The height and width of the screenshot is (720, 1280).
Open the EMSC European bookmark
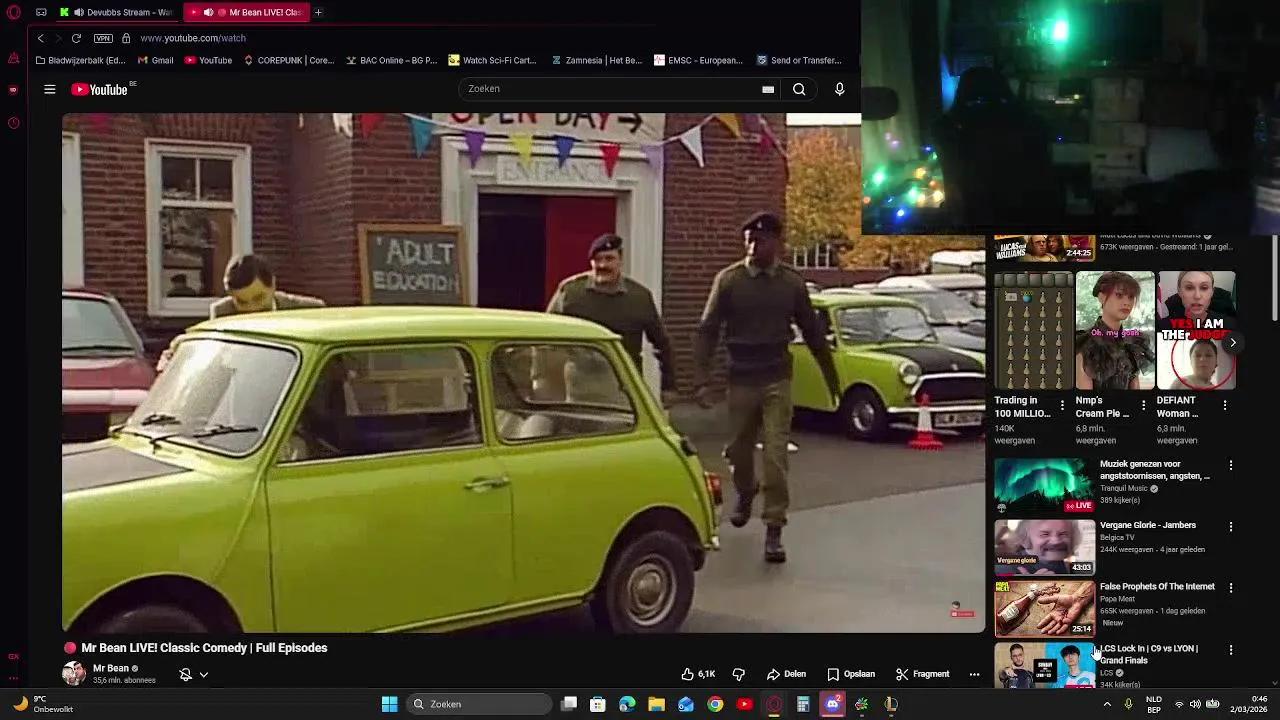[698, 60]
